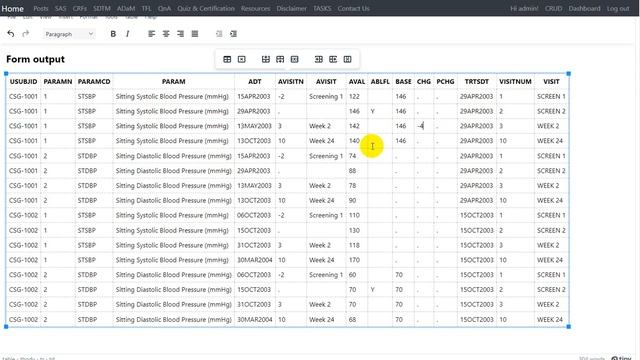Open the SAS section
Screen dimensions: 640x360
[x=60, y=9]
